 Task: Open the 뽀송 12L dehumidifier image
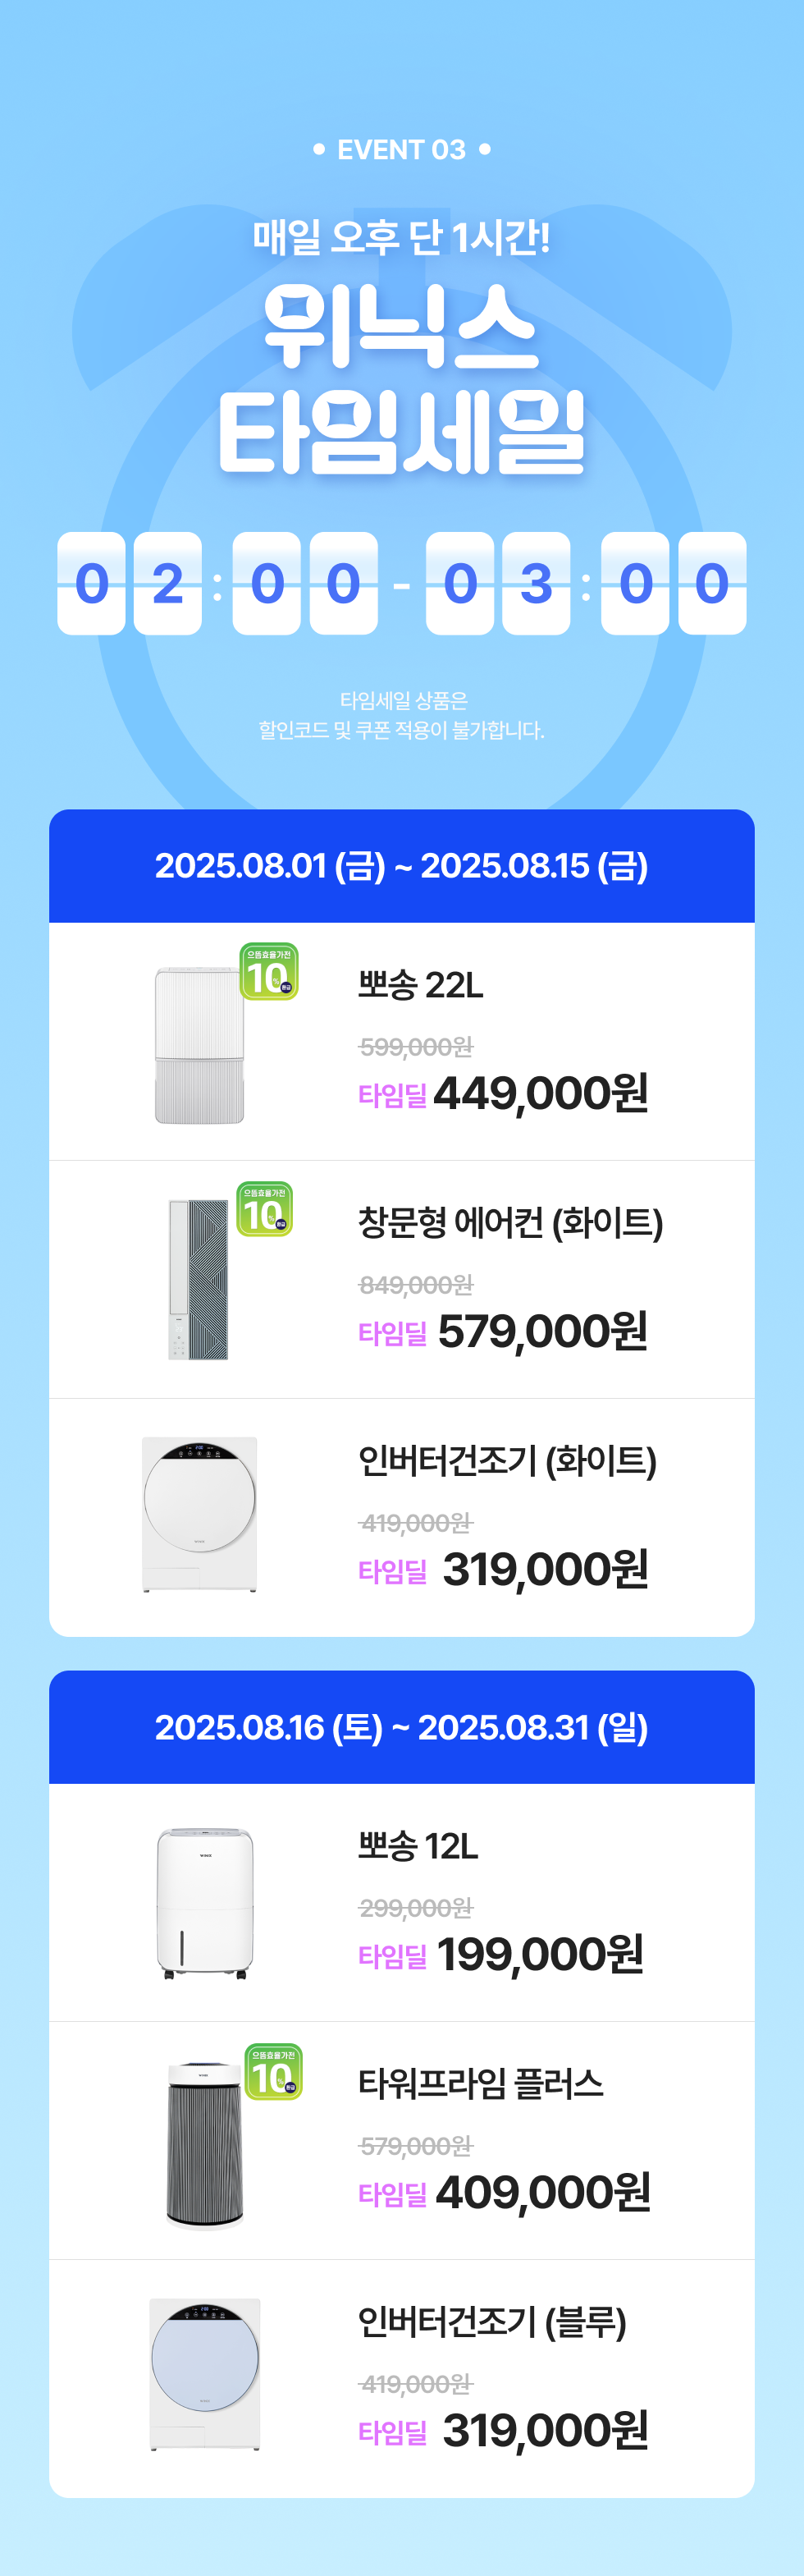coord(204,1903)
